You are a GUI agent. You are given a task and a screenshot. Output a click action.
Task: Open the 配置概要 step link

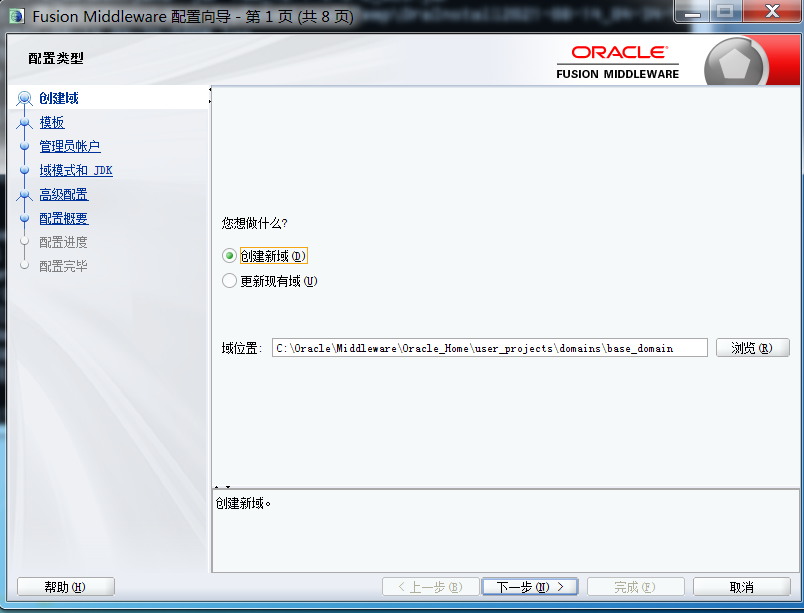(x=64, y=218)
